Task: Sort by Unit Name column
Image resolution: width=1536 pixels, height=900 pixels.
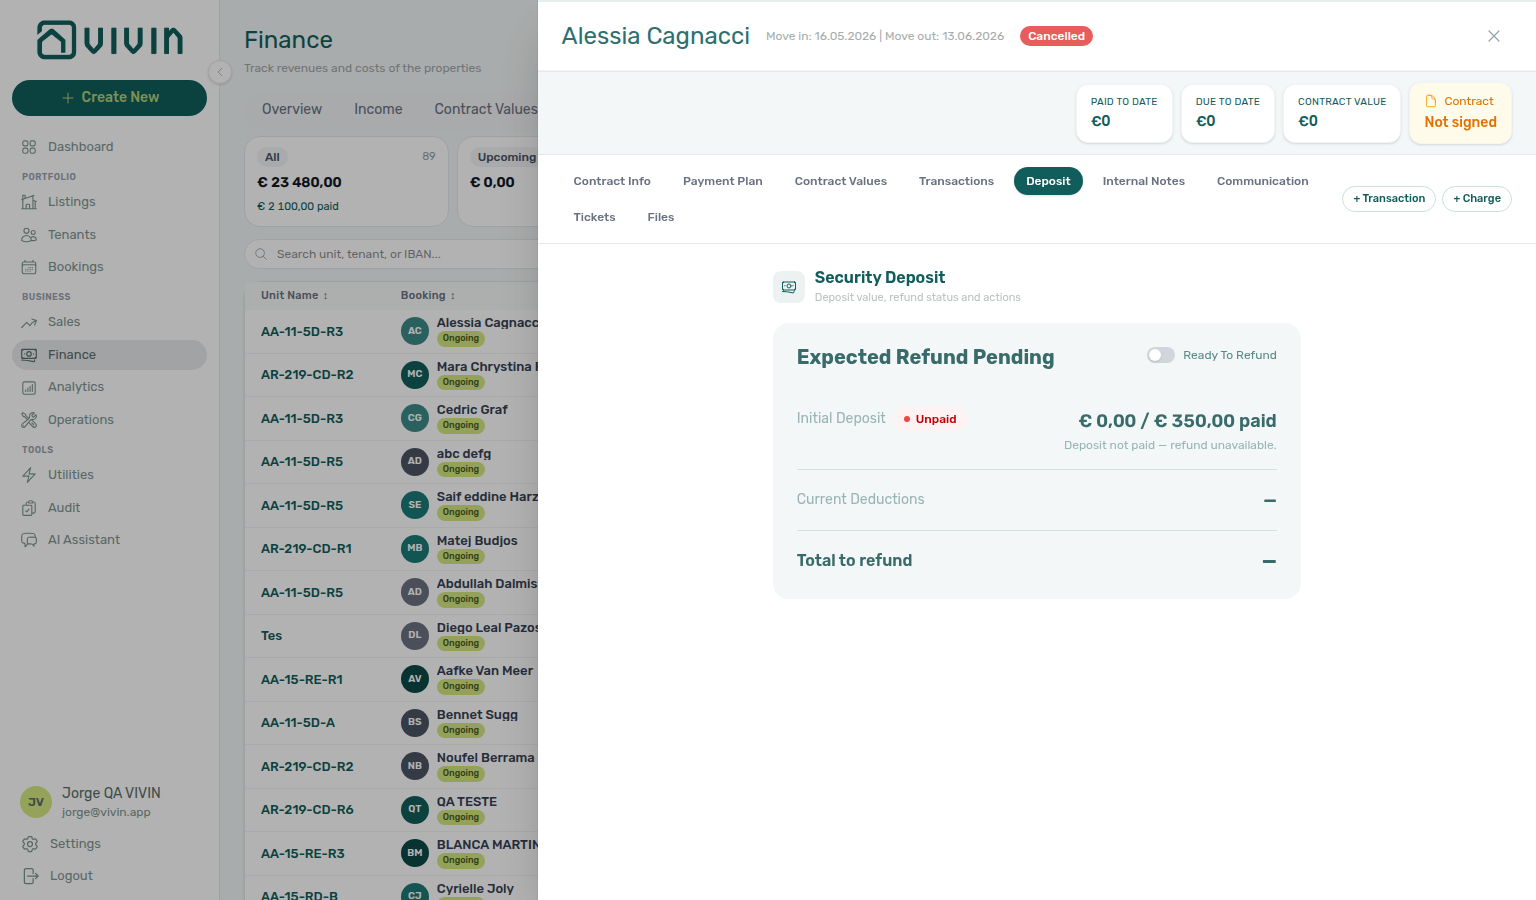Action: 294,295
